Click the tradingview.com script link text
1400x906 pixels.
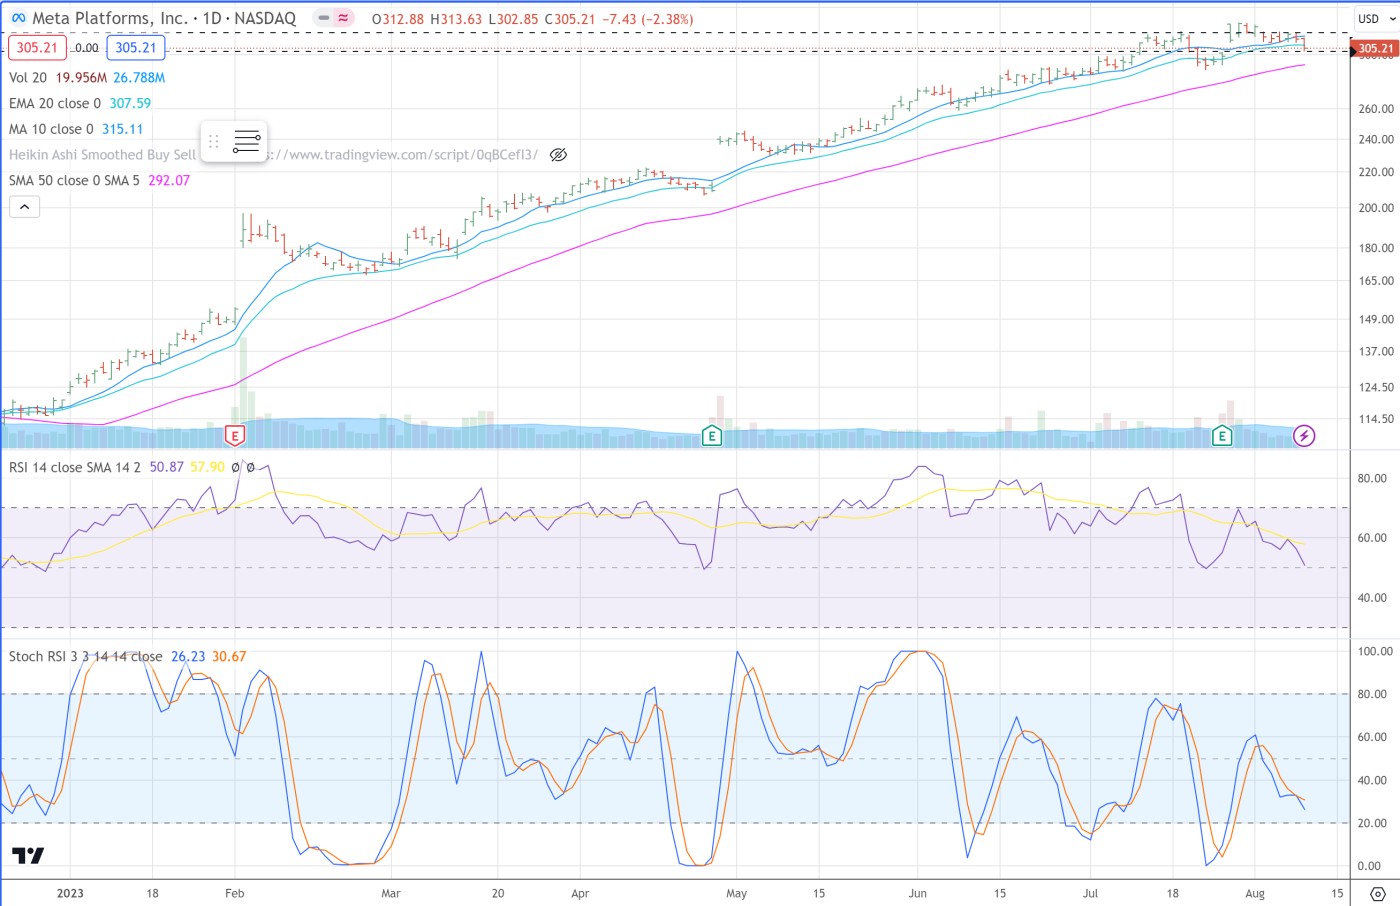pos(404,155)
